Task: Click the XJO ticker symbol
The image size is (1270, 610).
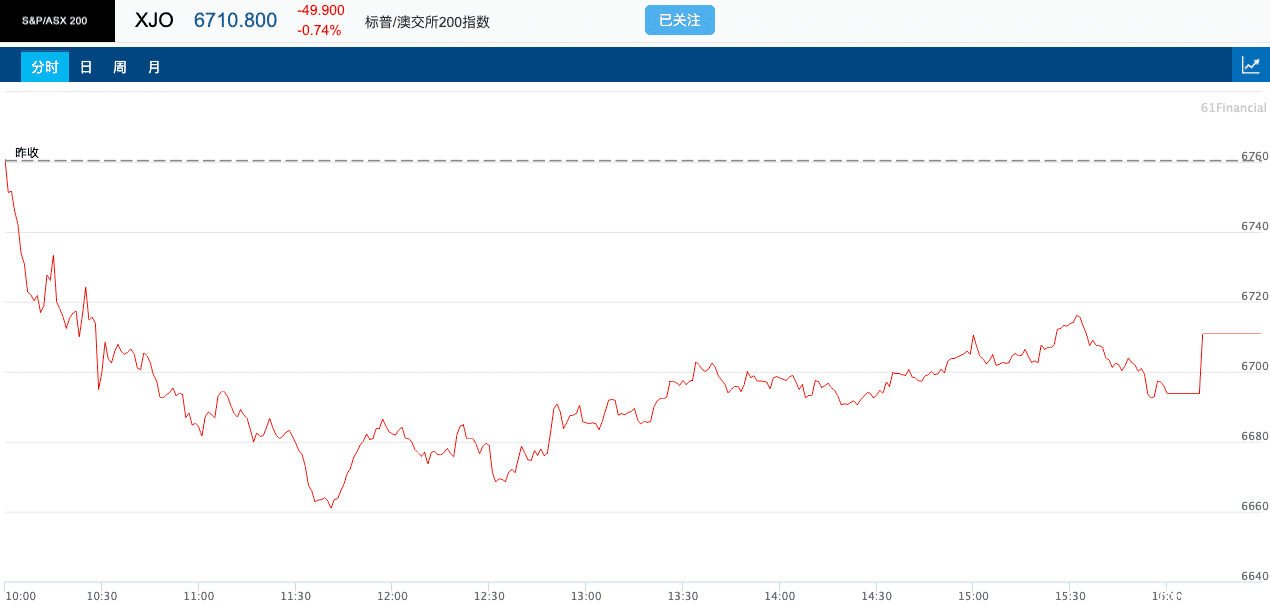Action: tap(154, 20)
